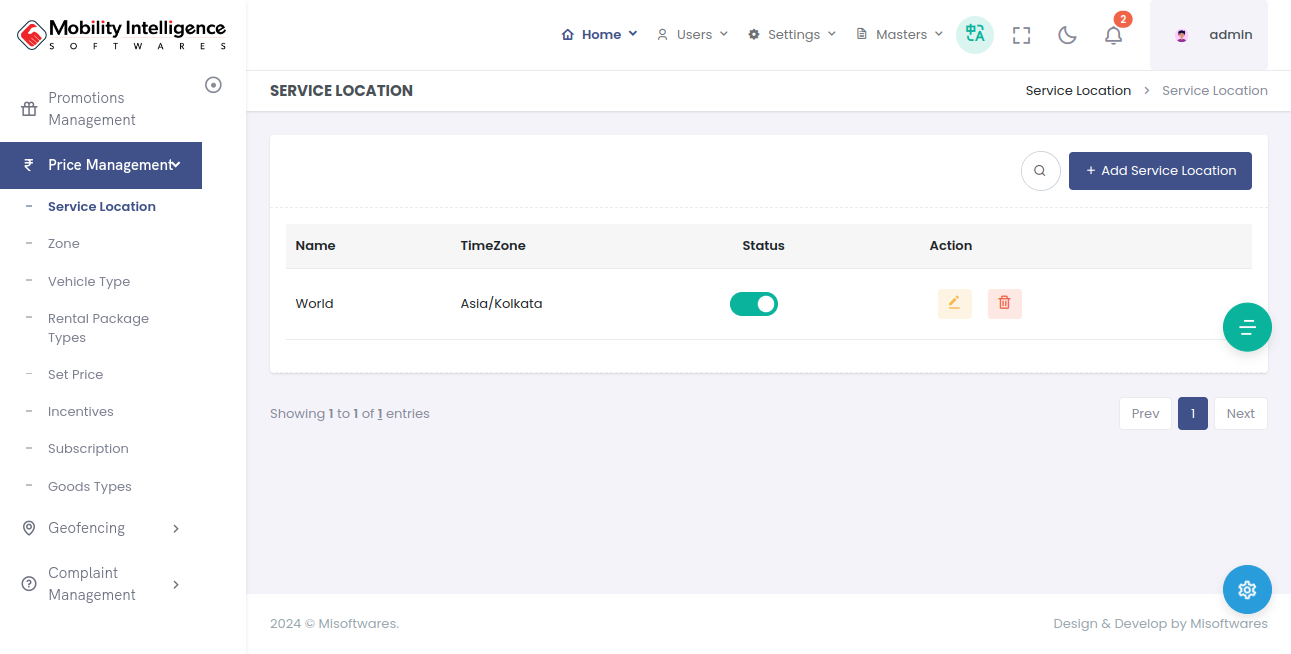The width and height of the screenshot is (1291, 654).
Task: Delete the World service location
Action: [x=1004, y=303]
